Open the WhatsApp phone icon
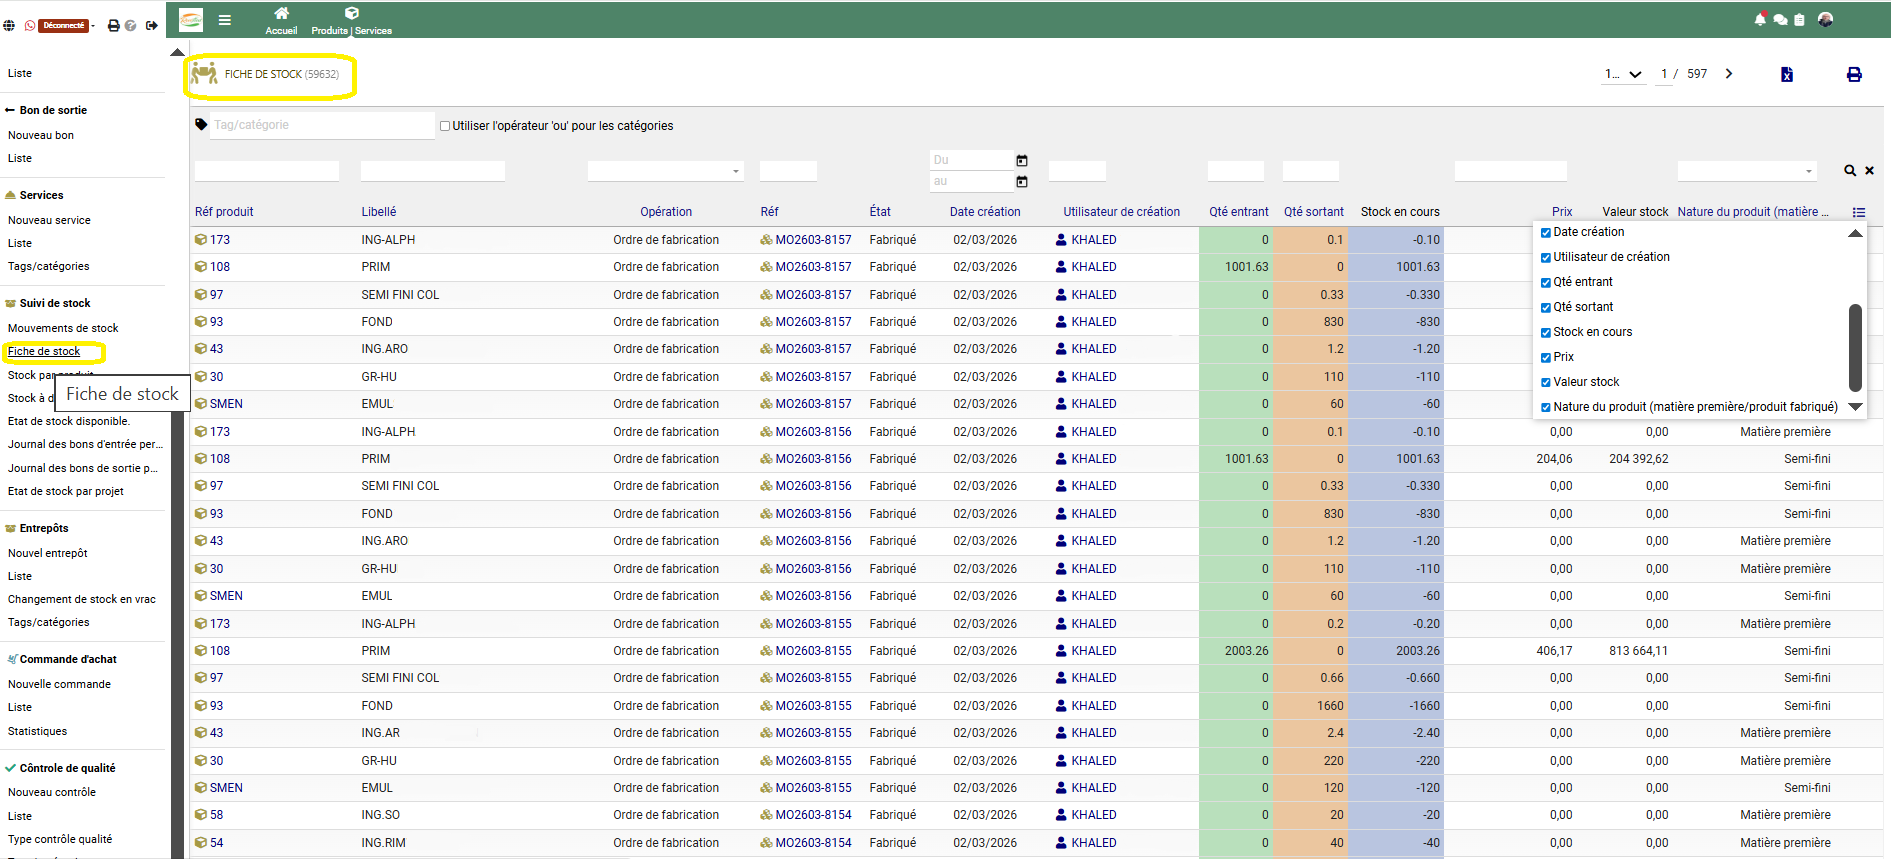Viewport: 1891px width, 859px height. pos(30,26)
